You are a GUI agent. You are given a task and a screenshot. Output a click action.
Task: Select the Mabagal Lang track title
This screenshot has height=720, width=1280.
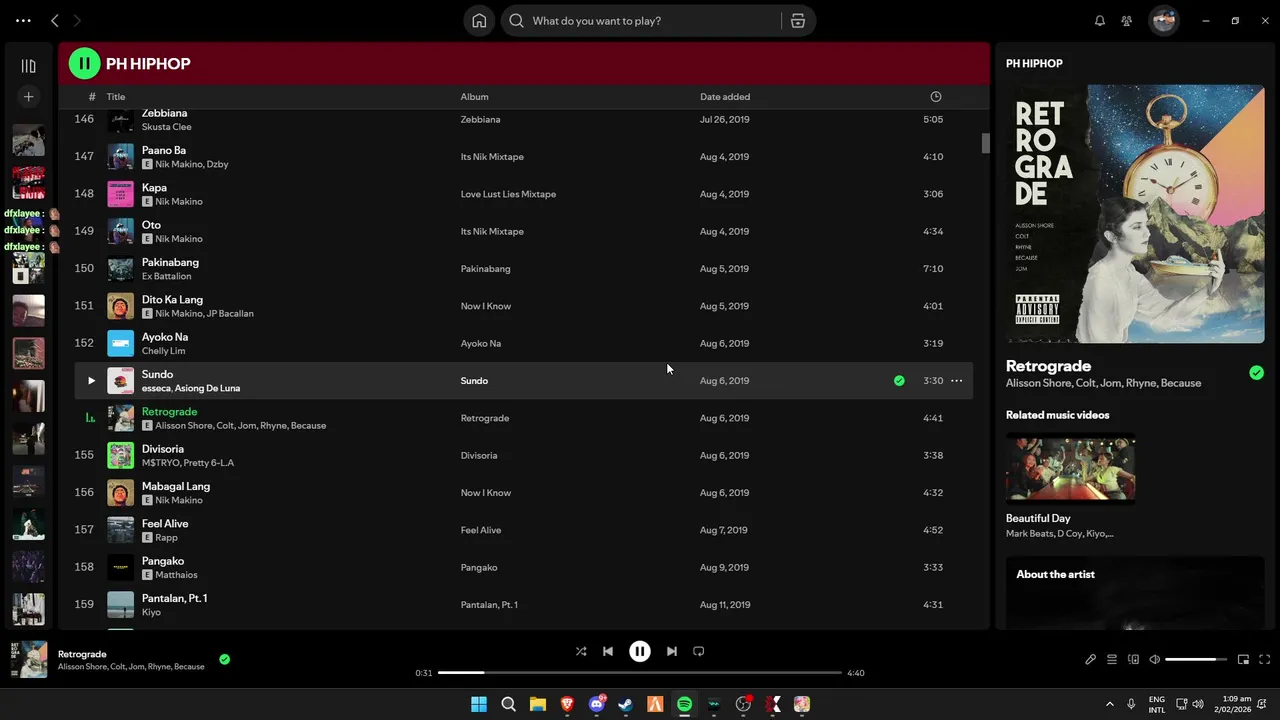176,486
